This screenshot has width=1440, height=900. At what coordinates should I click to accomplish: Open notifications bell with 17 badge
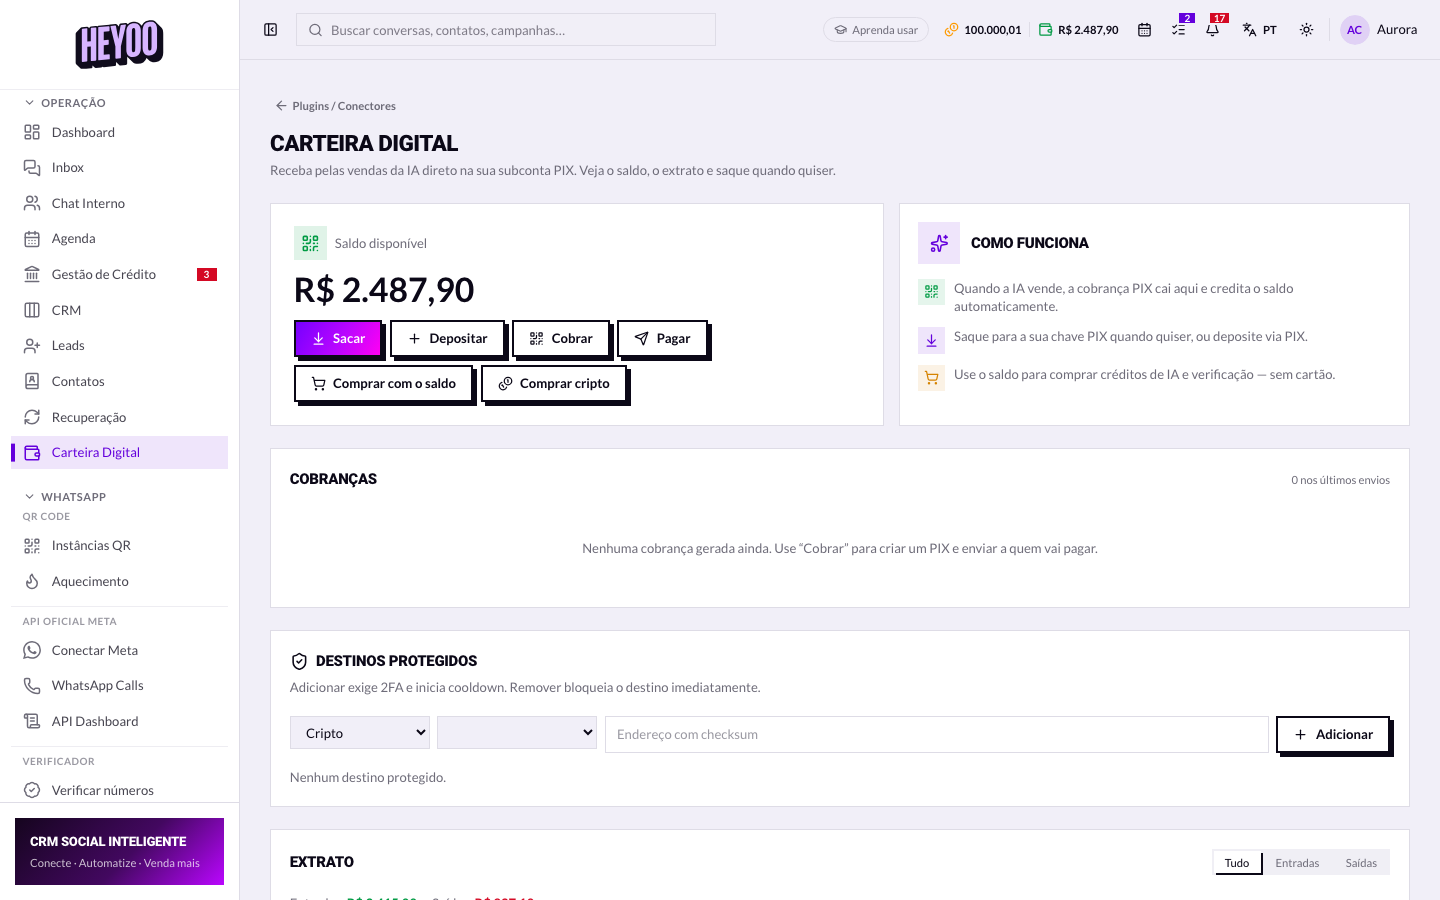1213,30
